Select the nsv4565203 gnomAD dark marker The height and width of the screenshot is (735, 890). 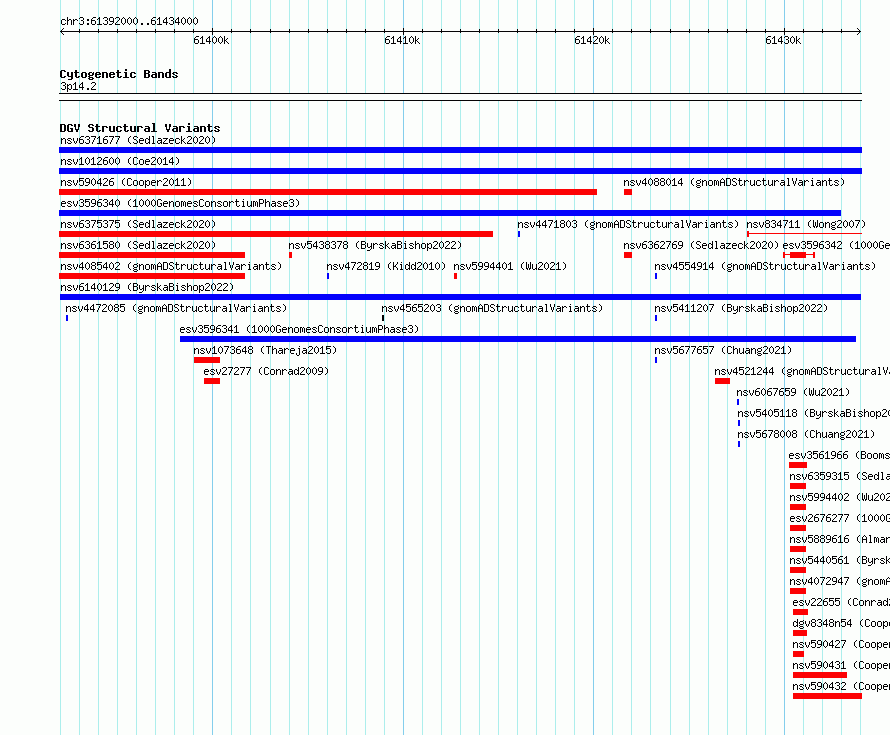(x=383, y=318)
